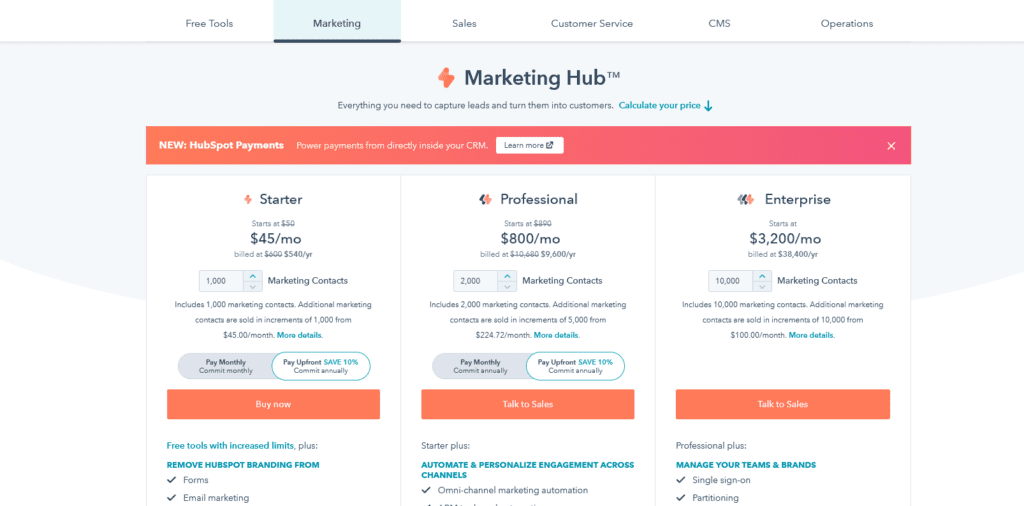This screenshot has height=506, width=1024.
Task: Click the Enterprise marketing contacts input field
Action: [x=731, y=281]
